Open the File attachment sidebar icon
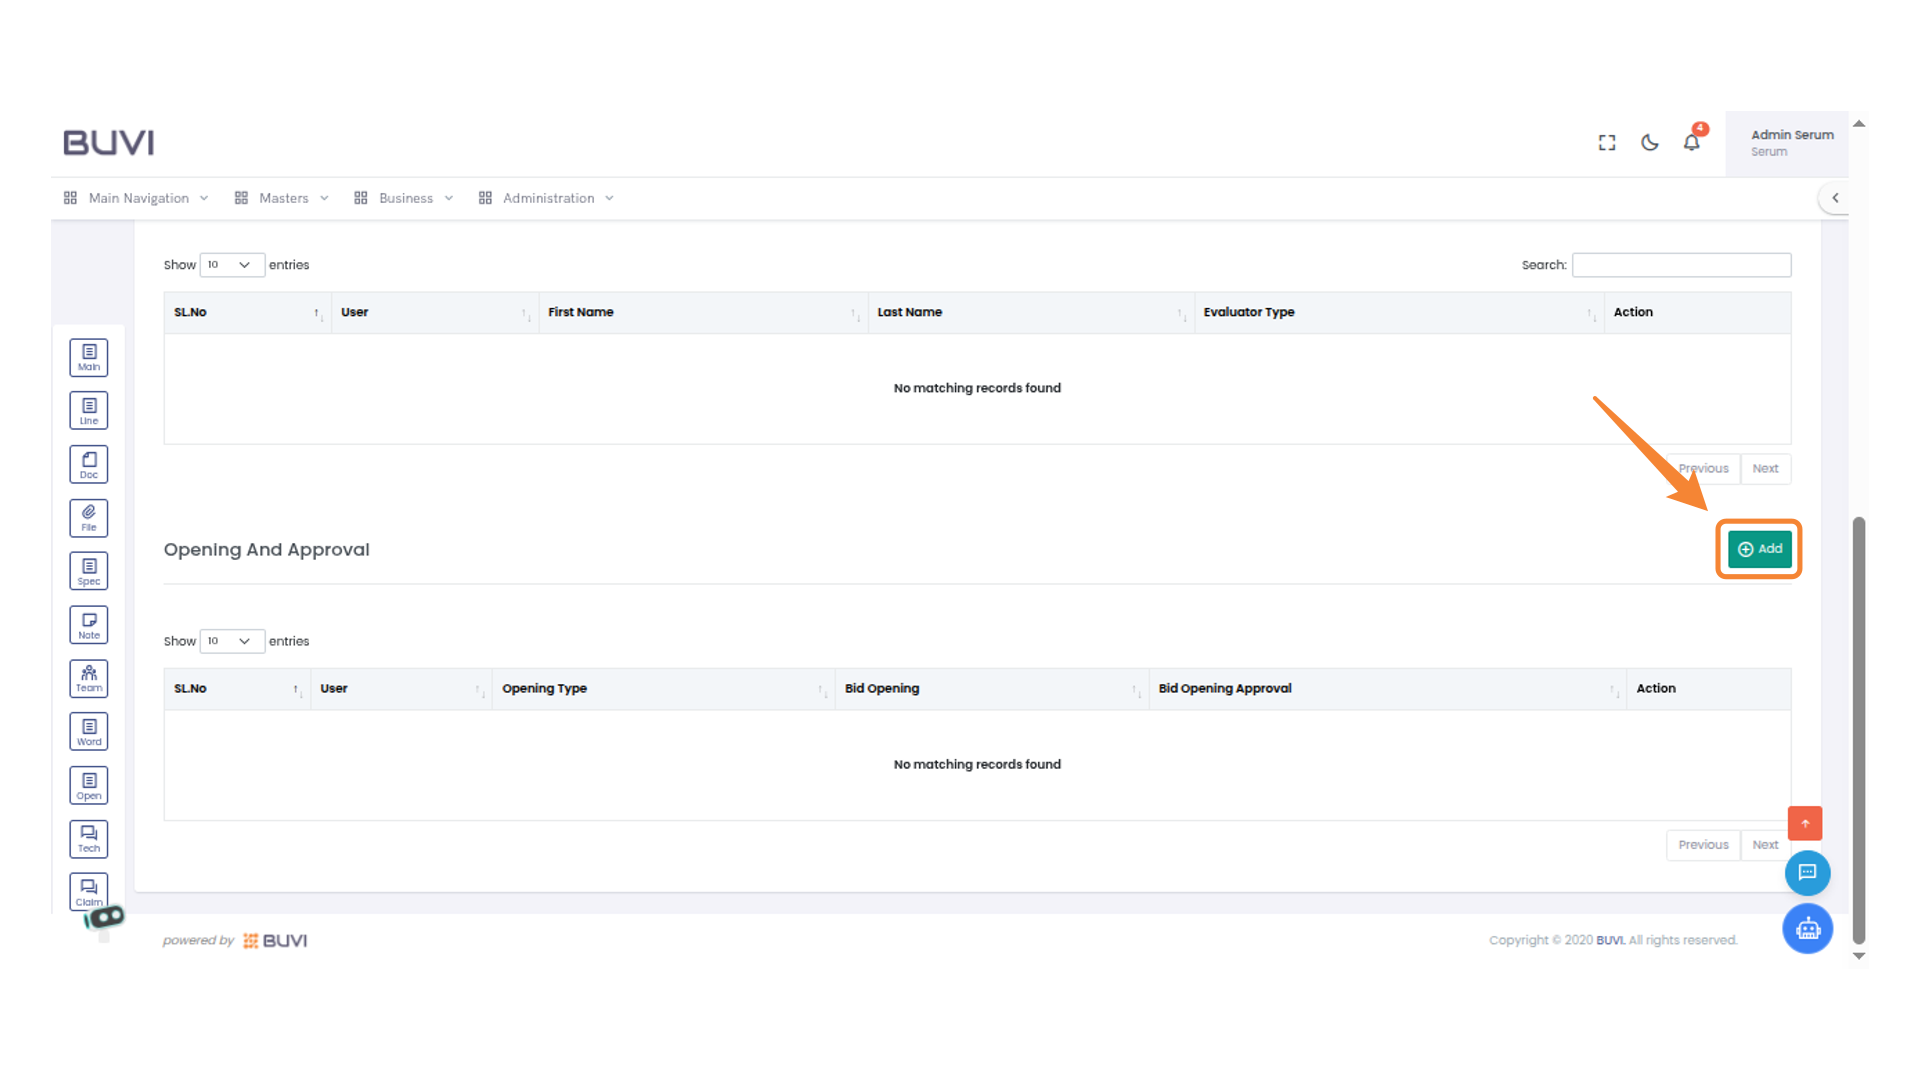The width and height of the screenshot is (1920, 1080). [x=89, y=518]
